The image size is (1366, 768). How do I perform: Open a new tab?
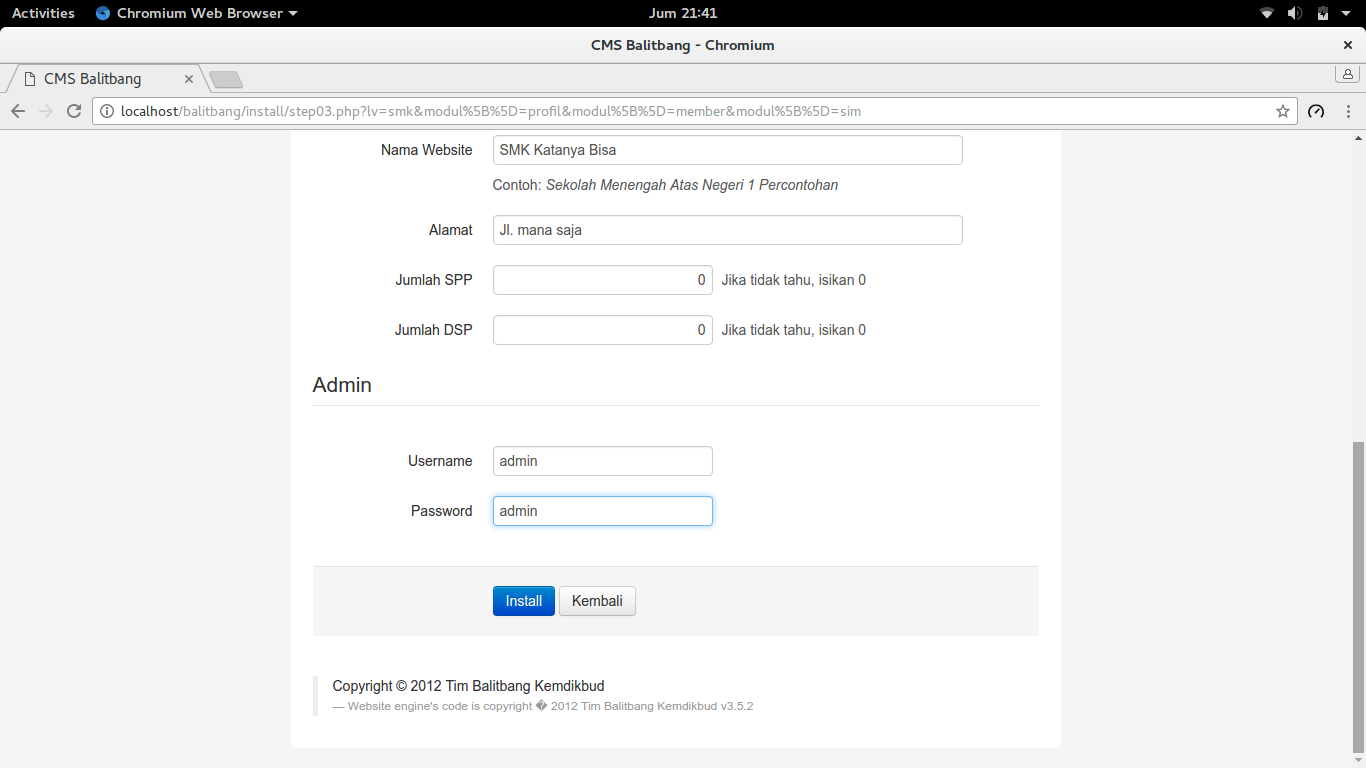(226, 79)
